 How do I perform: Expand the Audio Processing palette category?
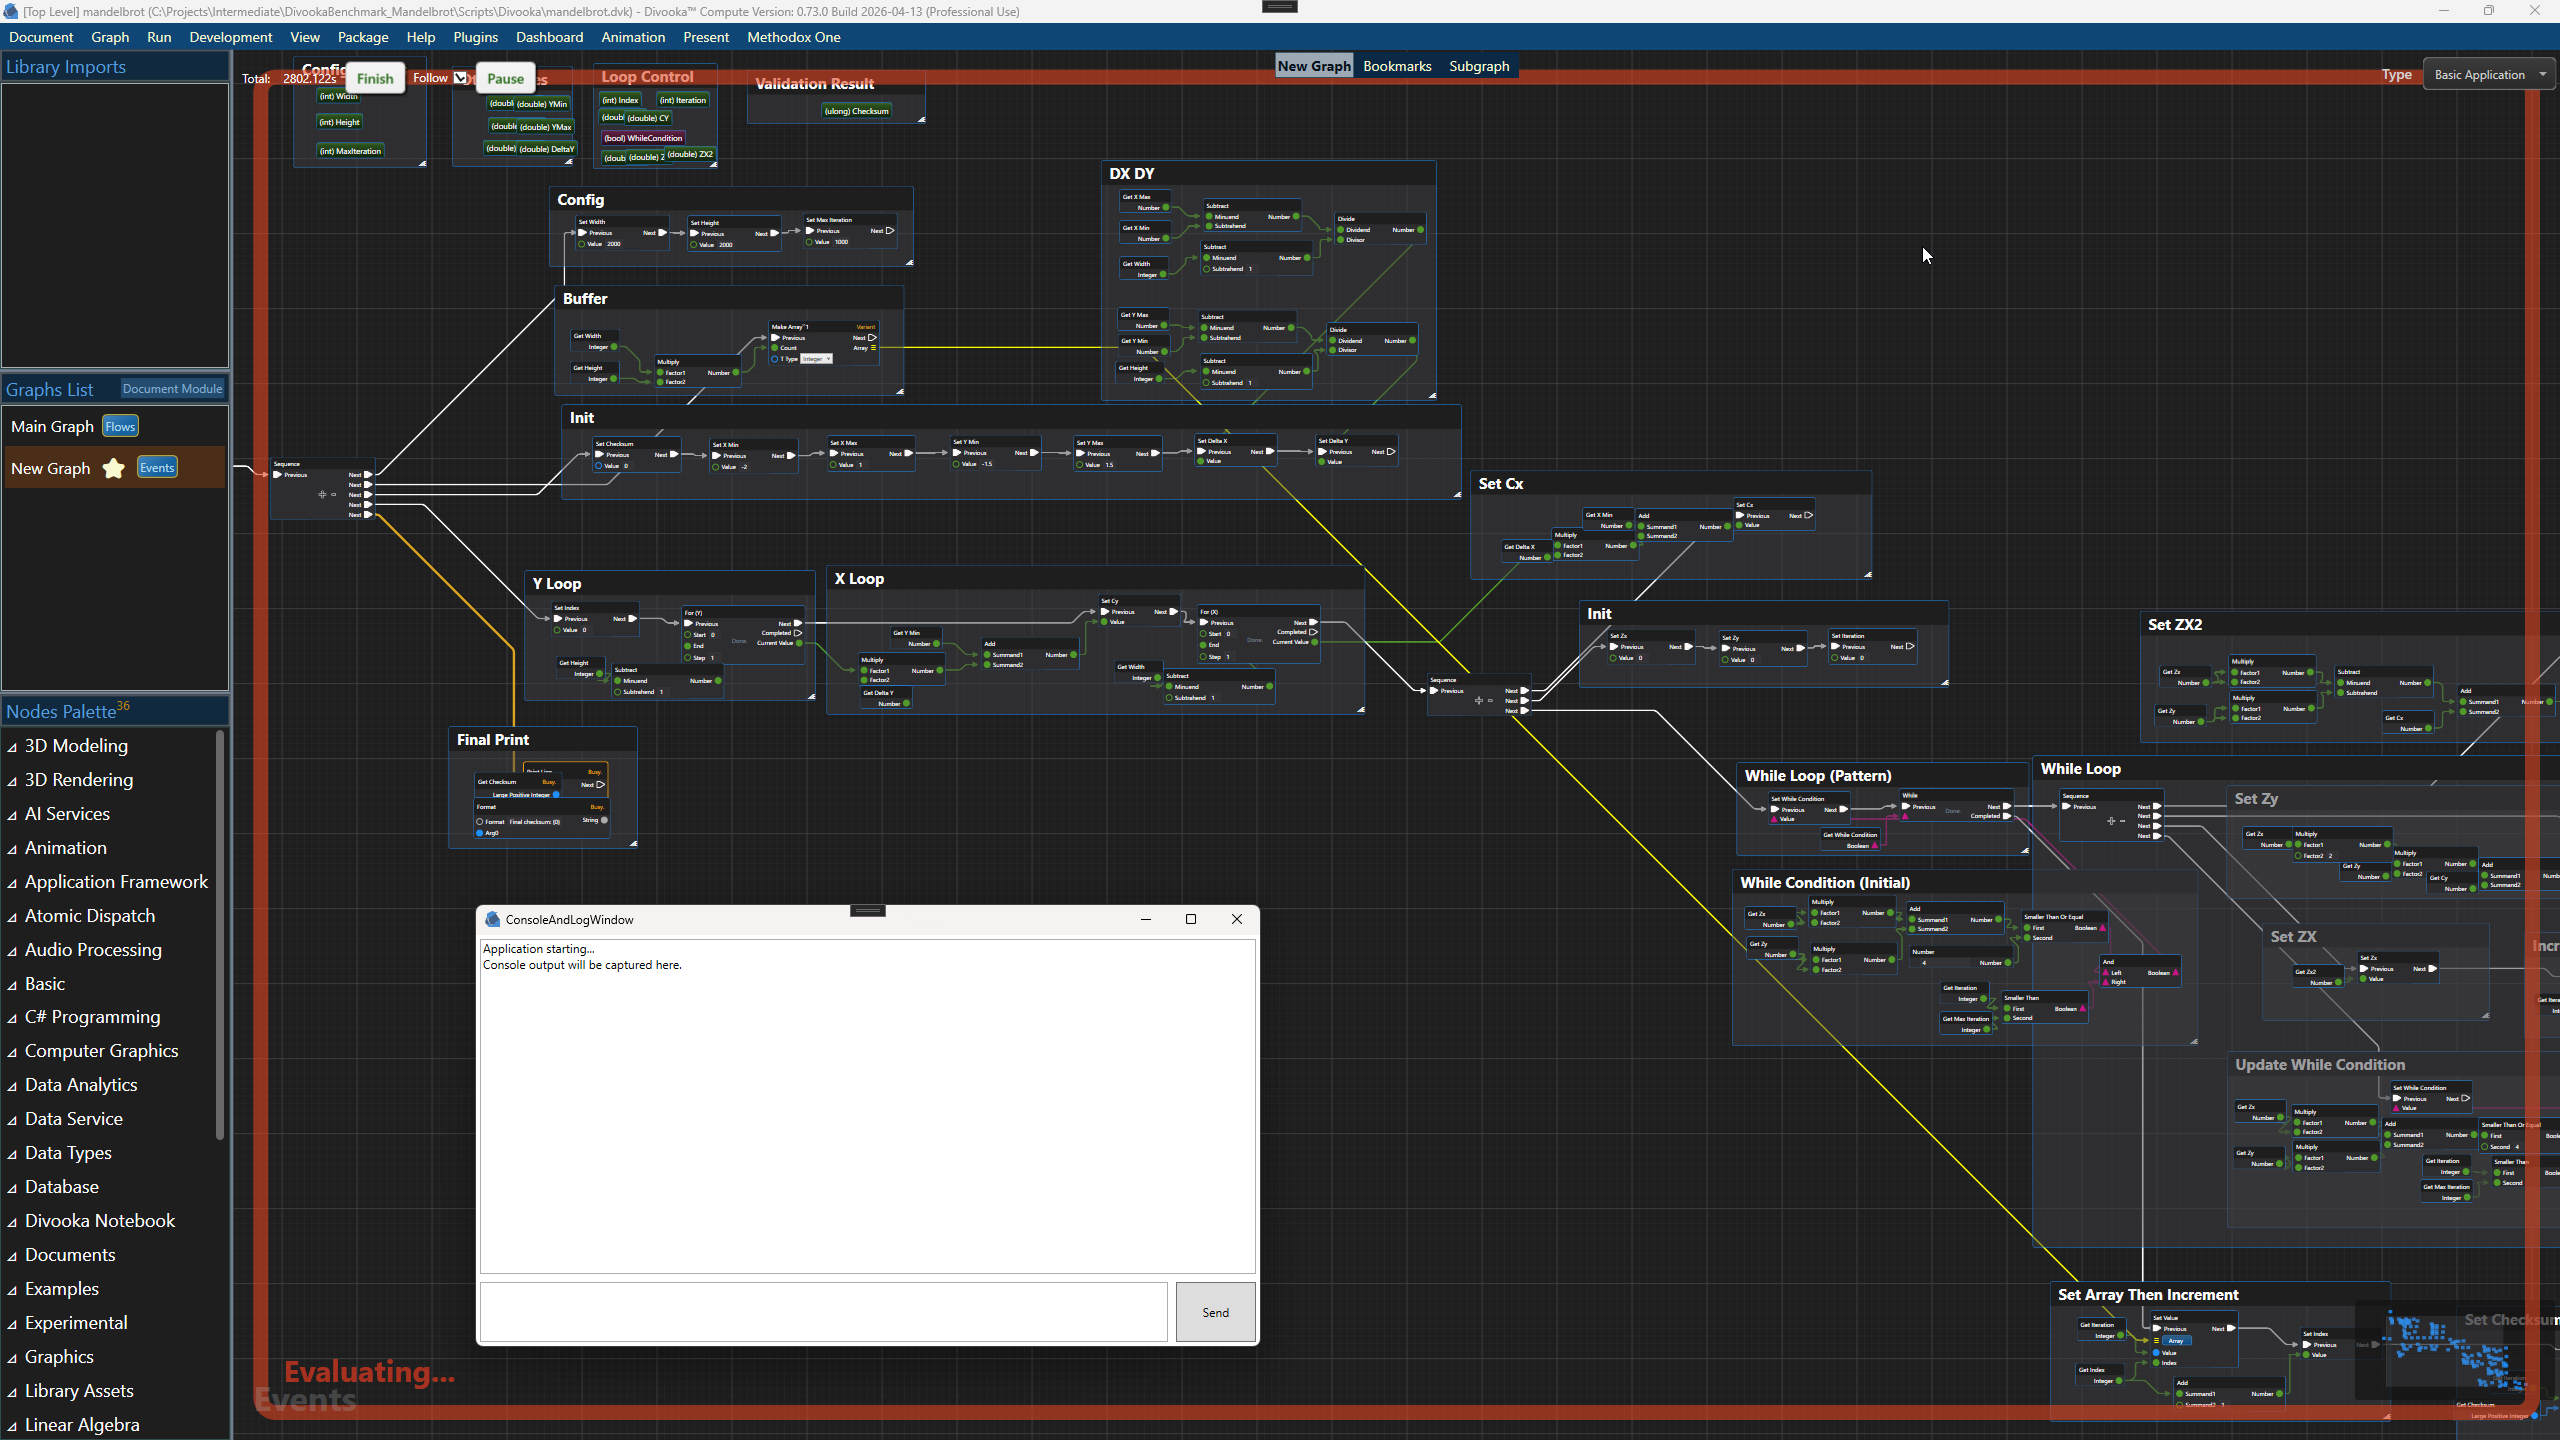tap(12, 951)
